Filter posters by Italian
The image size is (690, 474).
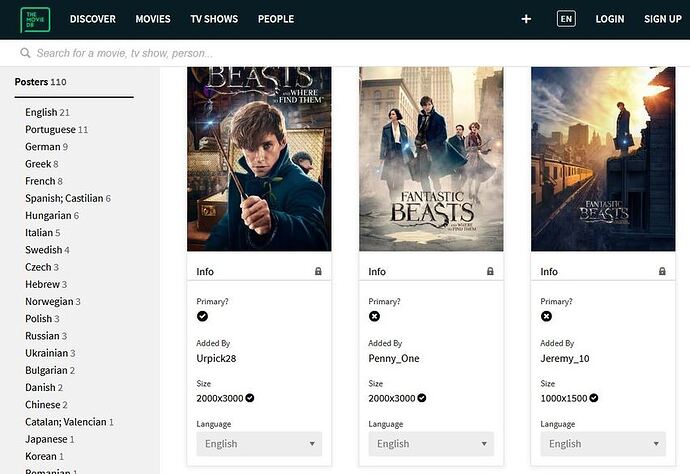coord(43,232)
